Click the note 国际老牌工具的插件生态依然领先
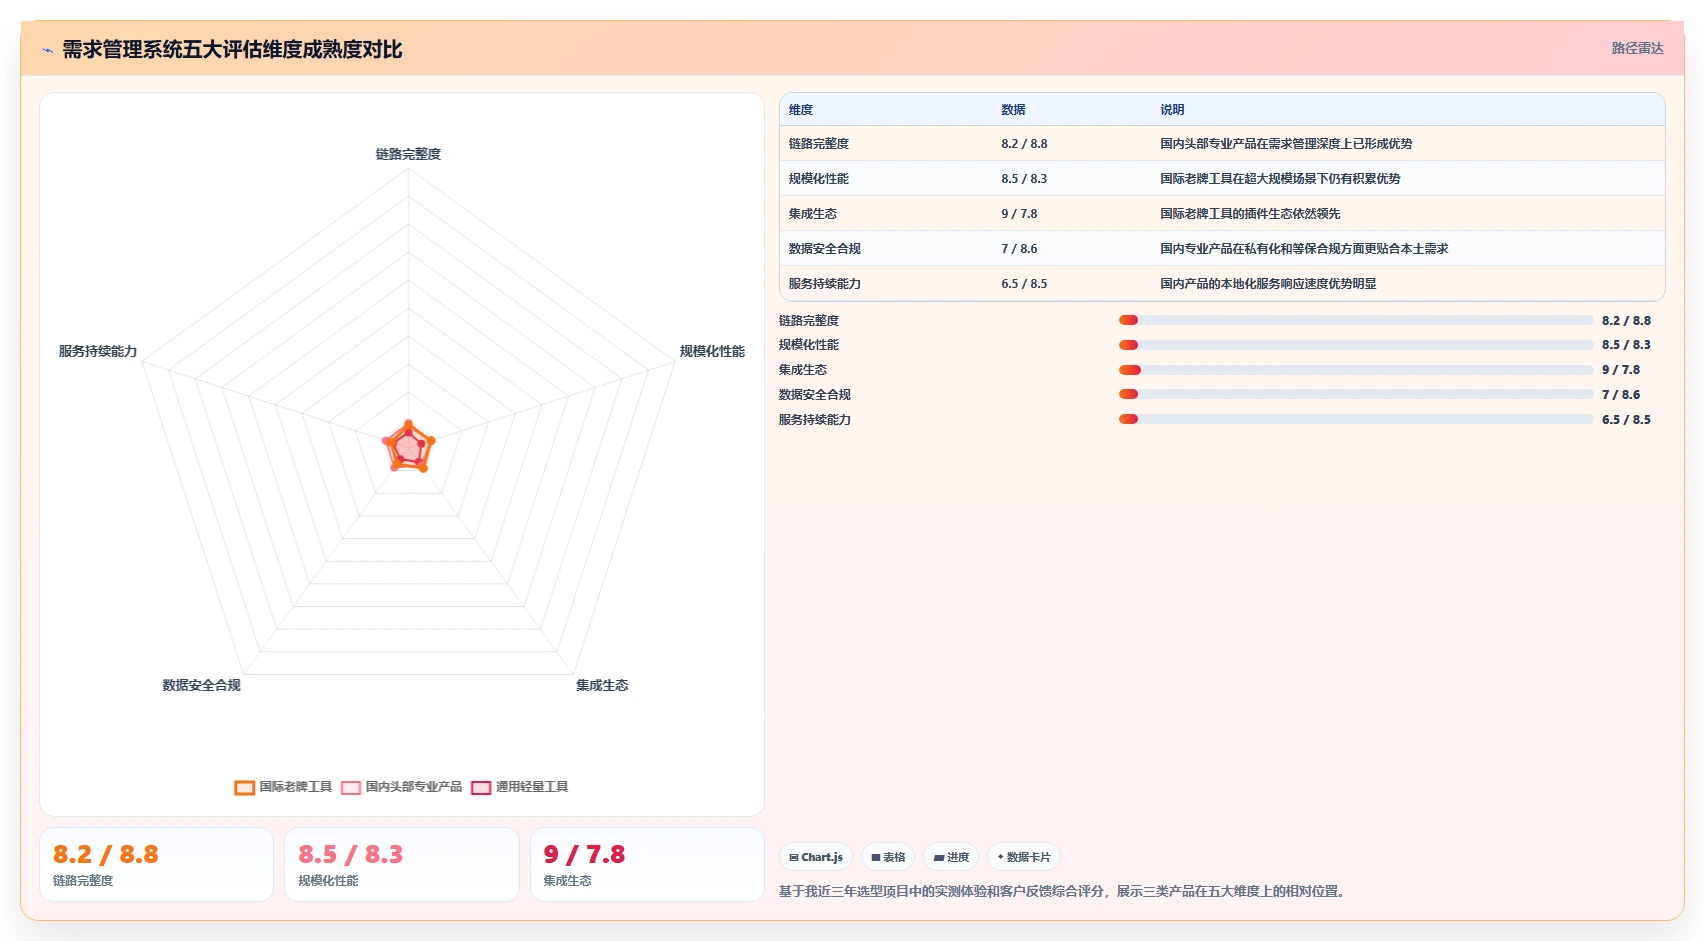 tap(1250, 214)
